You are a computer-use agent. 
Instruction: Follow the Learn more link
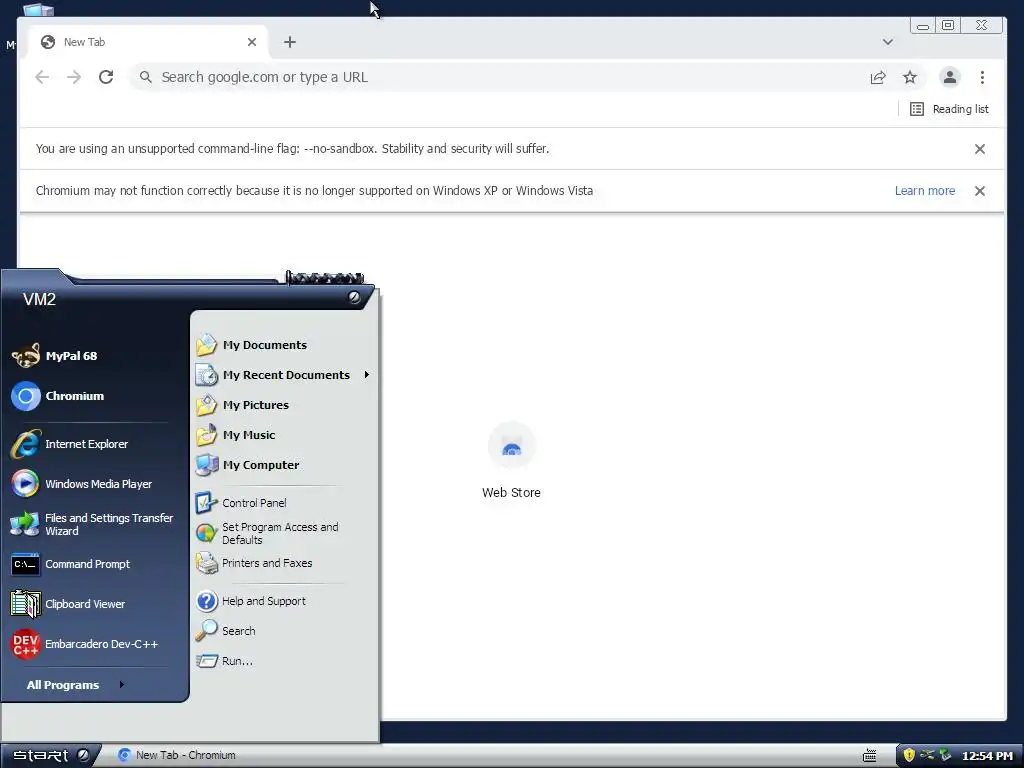point(925,191)
